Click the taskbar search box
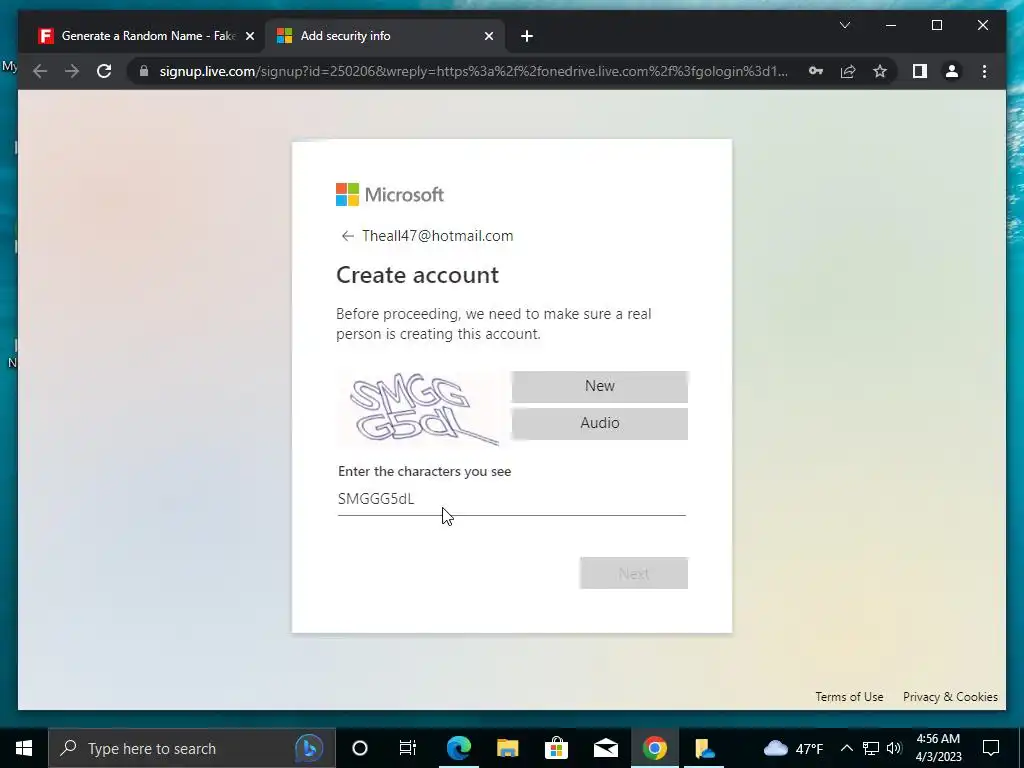The image size is (1024, 768). coord(191,748)
